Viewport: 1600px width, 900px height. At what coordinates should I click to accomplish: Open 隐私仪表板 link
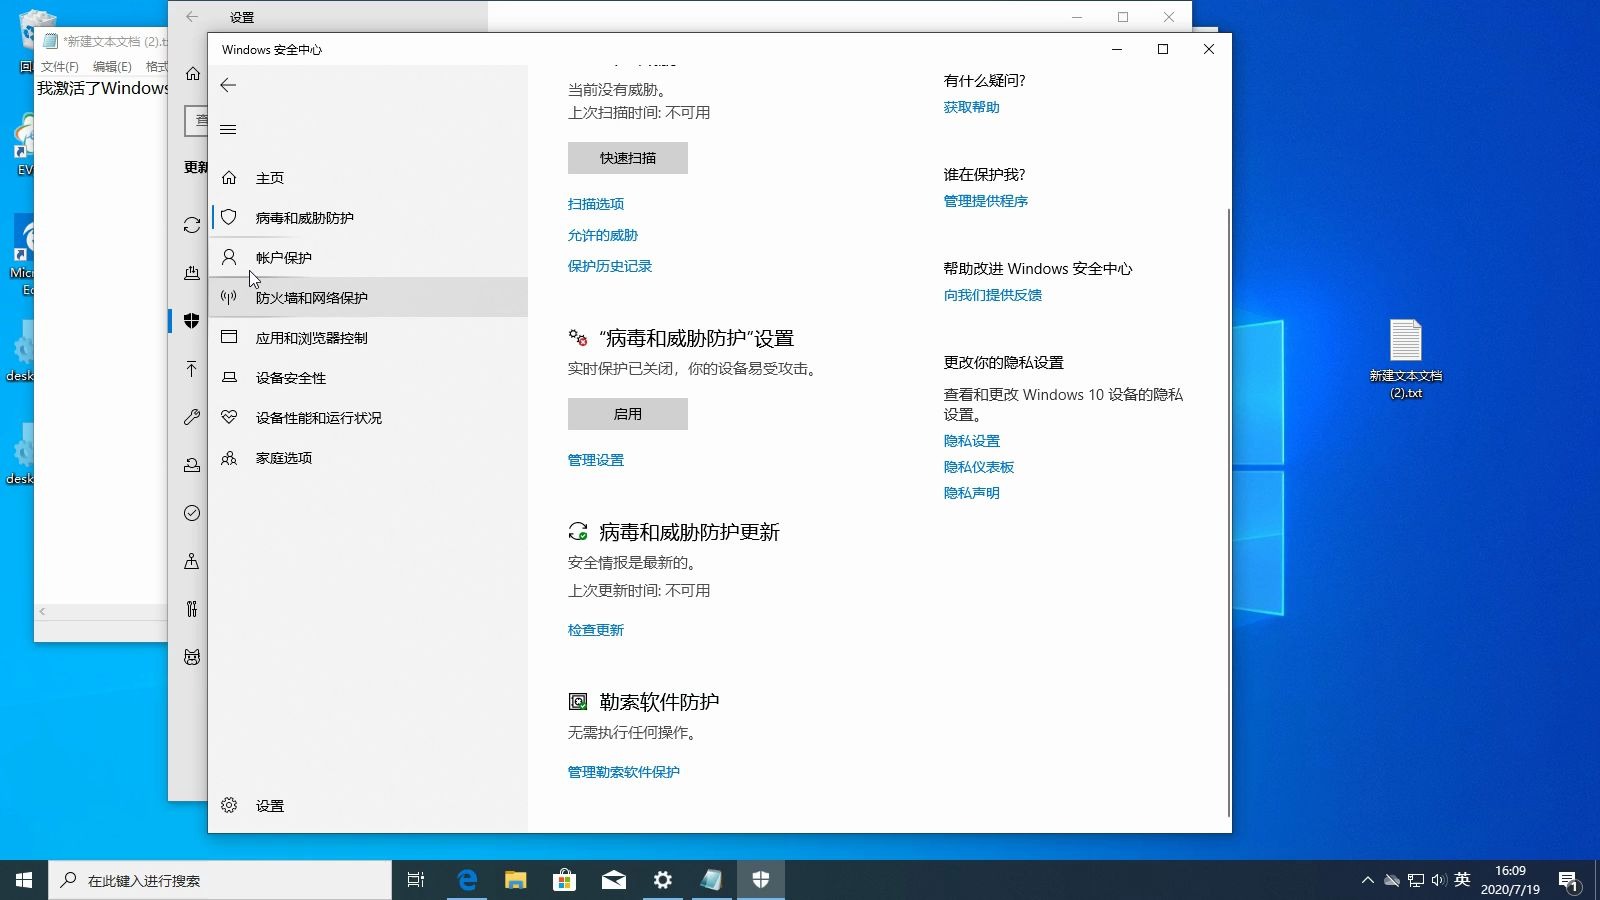[979, 467]
